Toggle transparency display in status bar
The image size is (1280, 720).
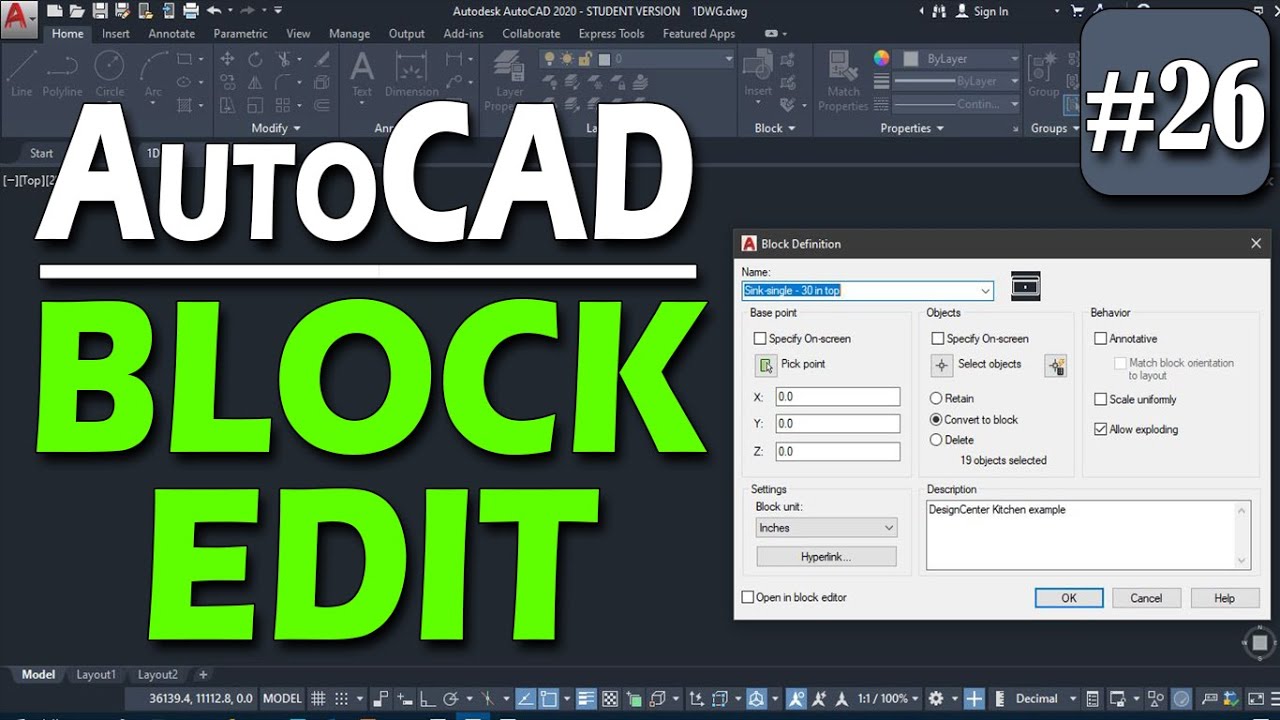(610, 699)
